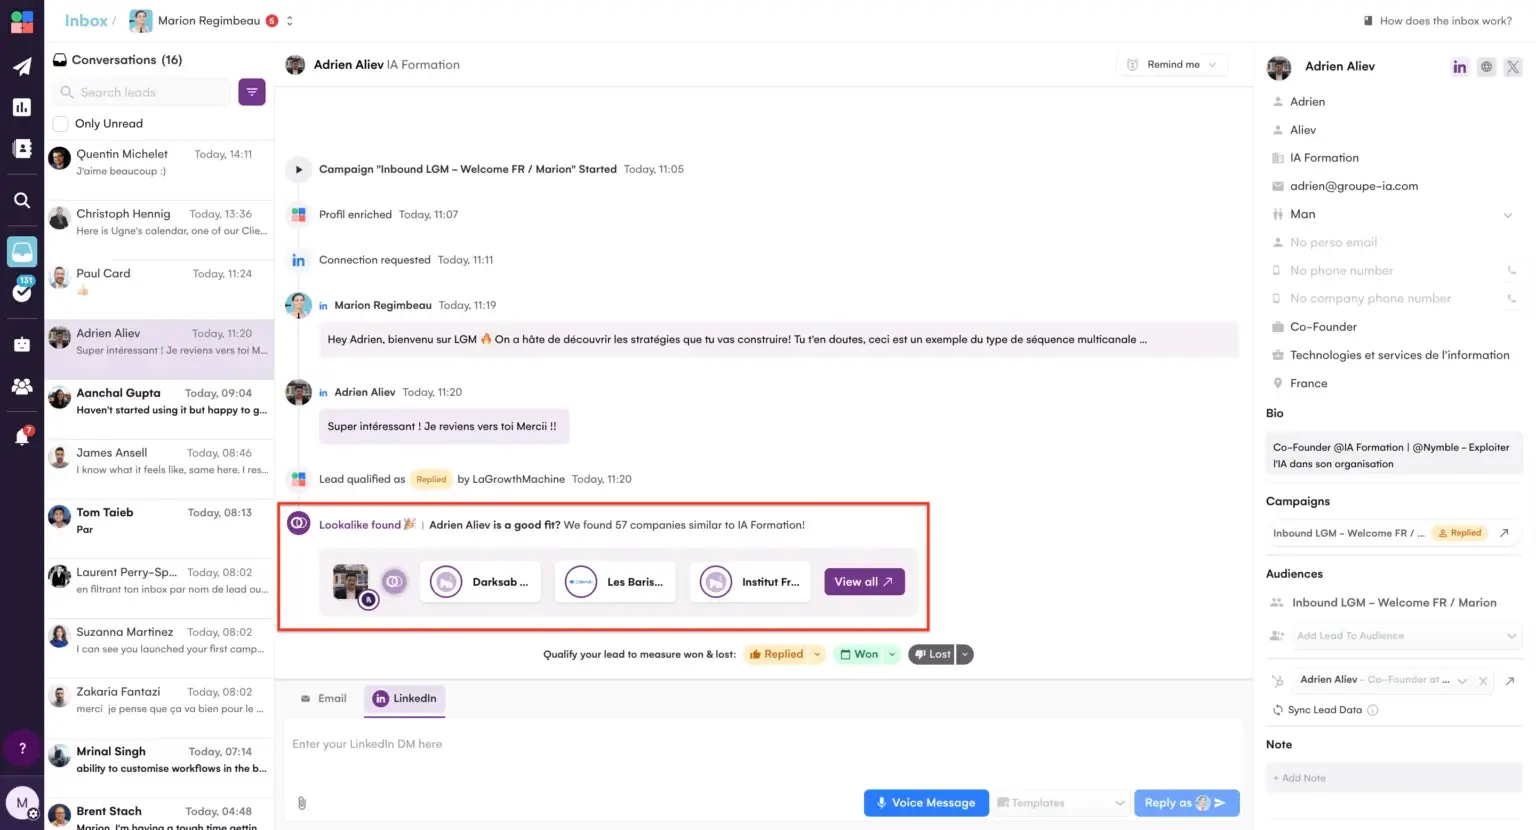Open the identity switcher next to Marion Regimbeau

290,21
